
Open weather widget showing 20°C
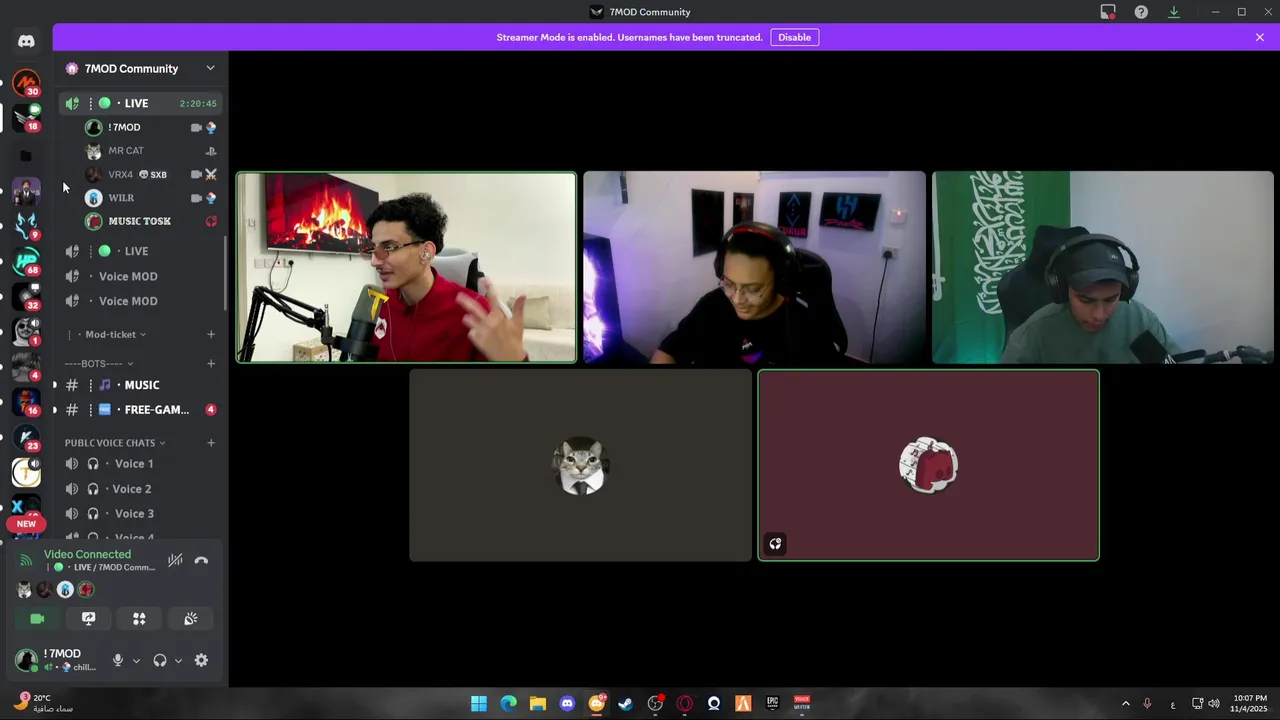click(x=45, y=703)
